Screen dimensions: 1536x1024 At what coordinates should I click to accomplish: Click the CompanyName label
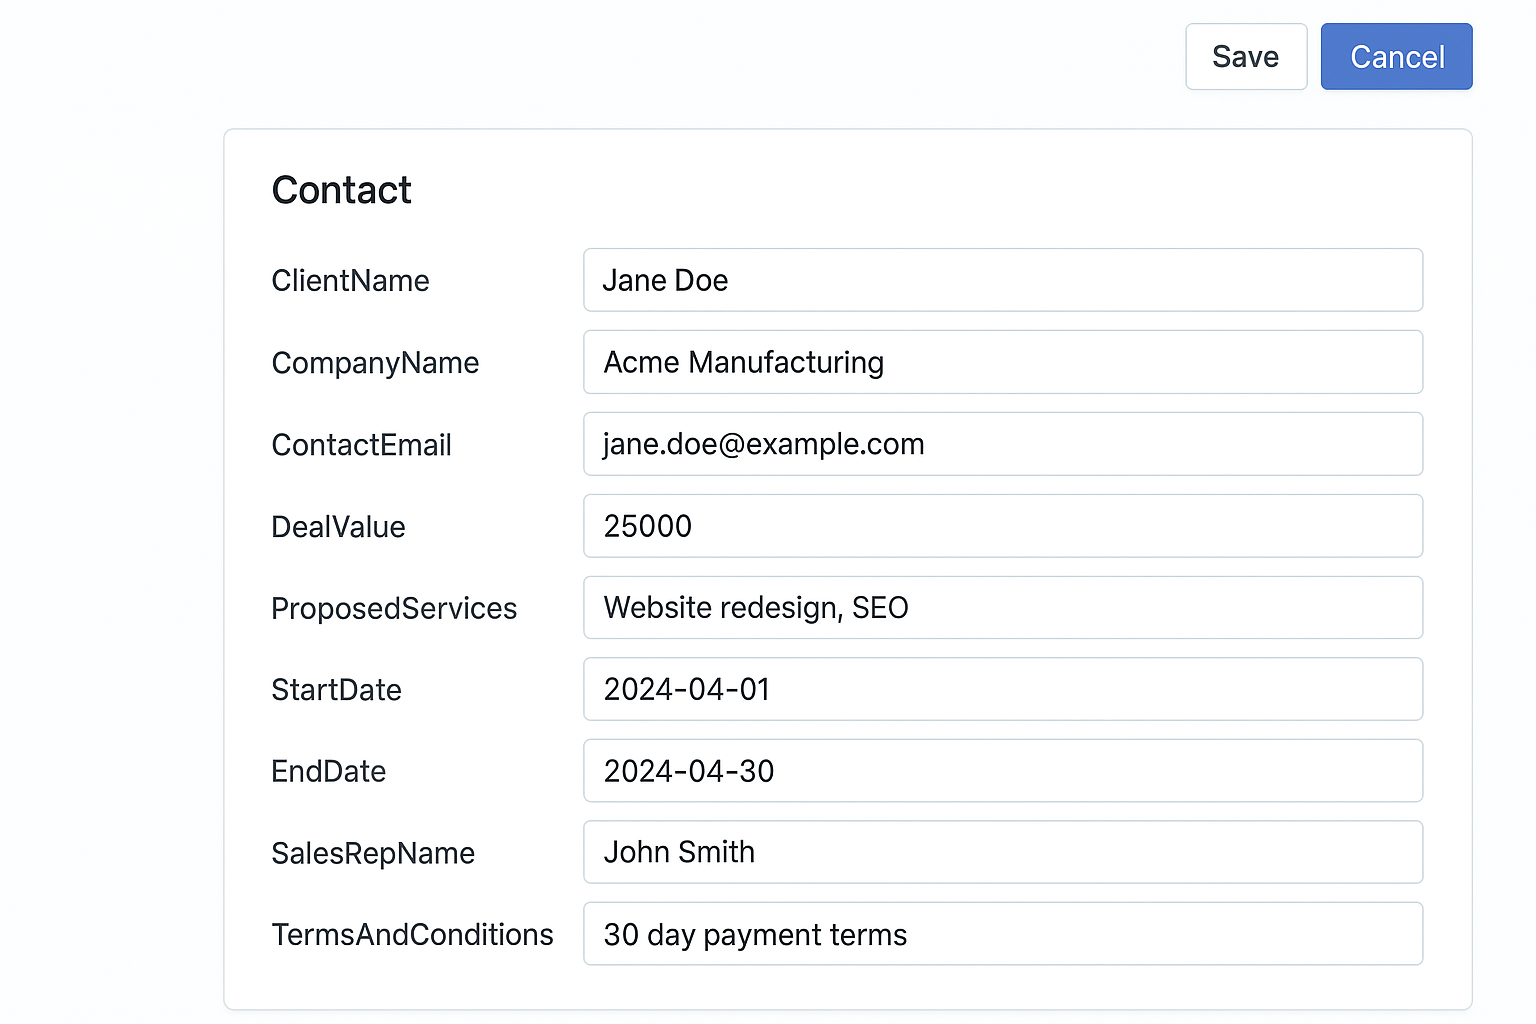[375, 363]
